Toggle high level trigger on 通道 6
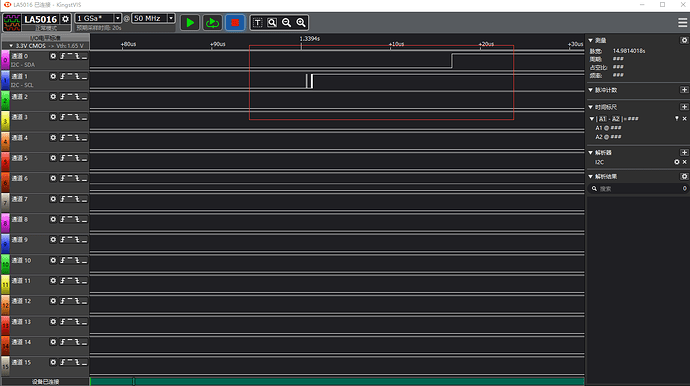 click(x=70, y=178)
